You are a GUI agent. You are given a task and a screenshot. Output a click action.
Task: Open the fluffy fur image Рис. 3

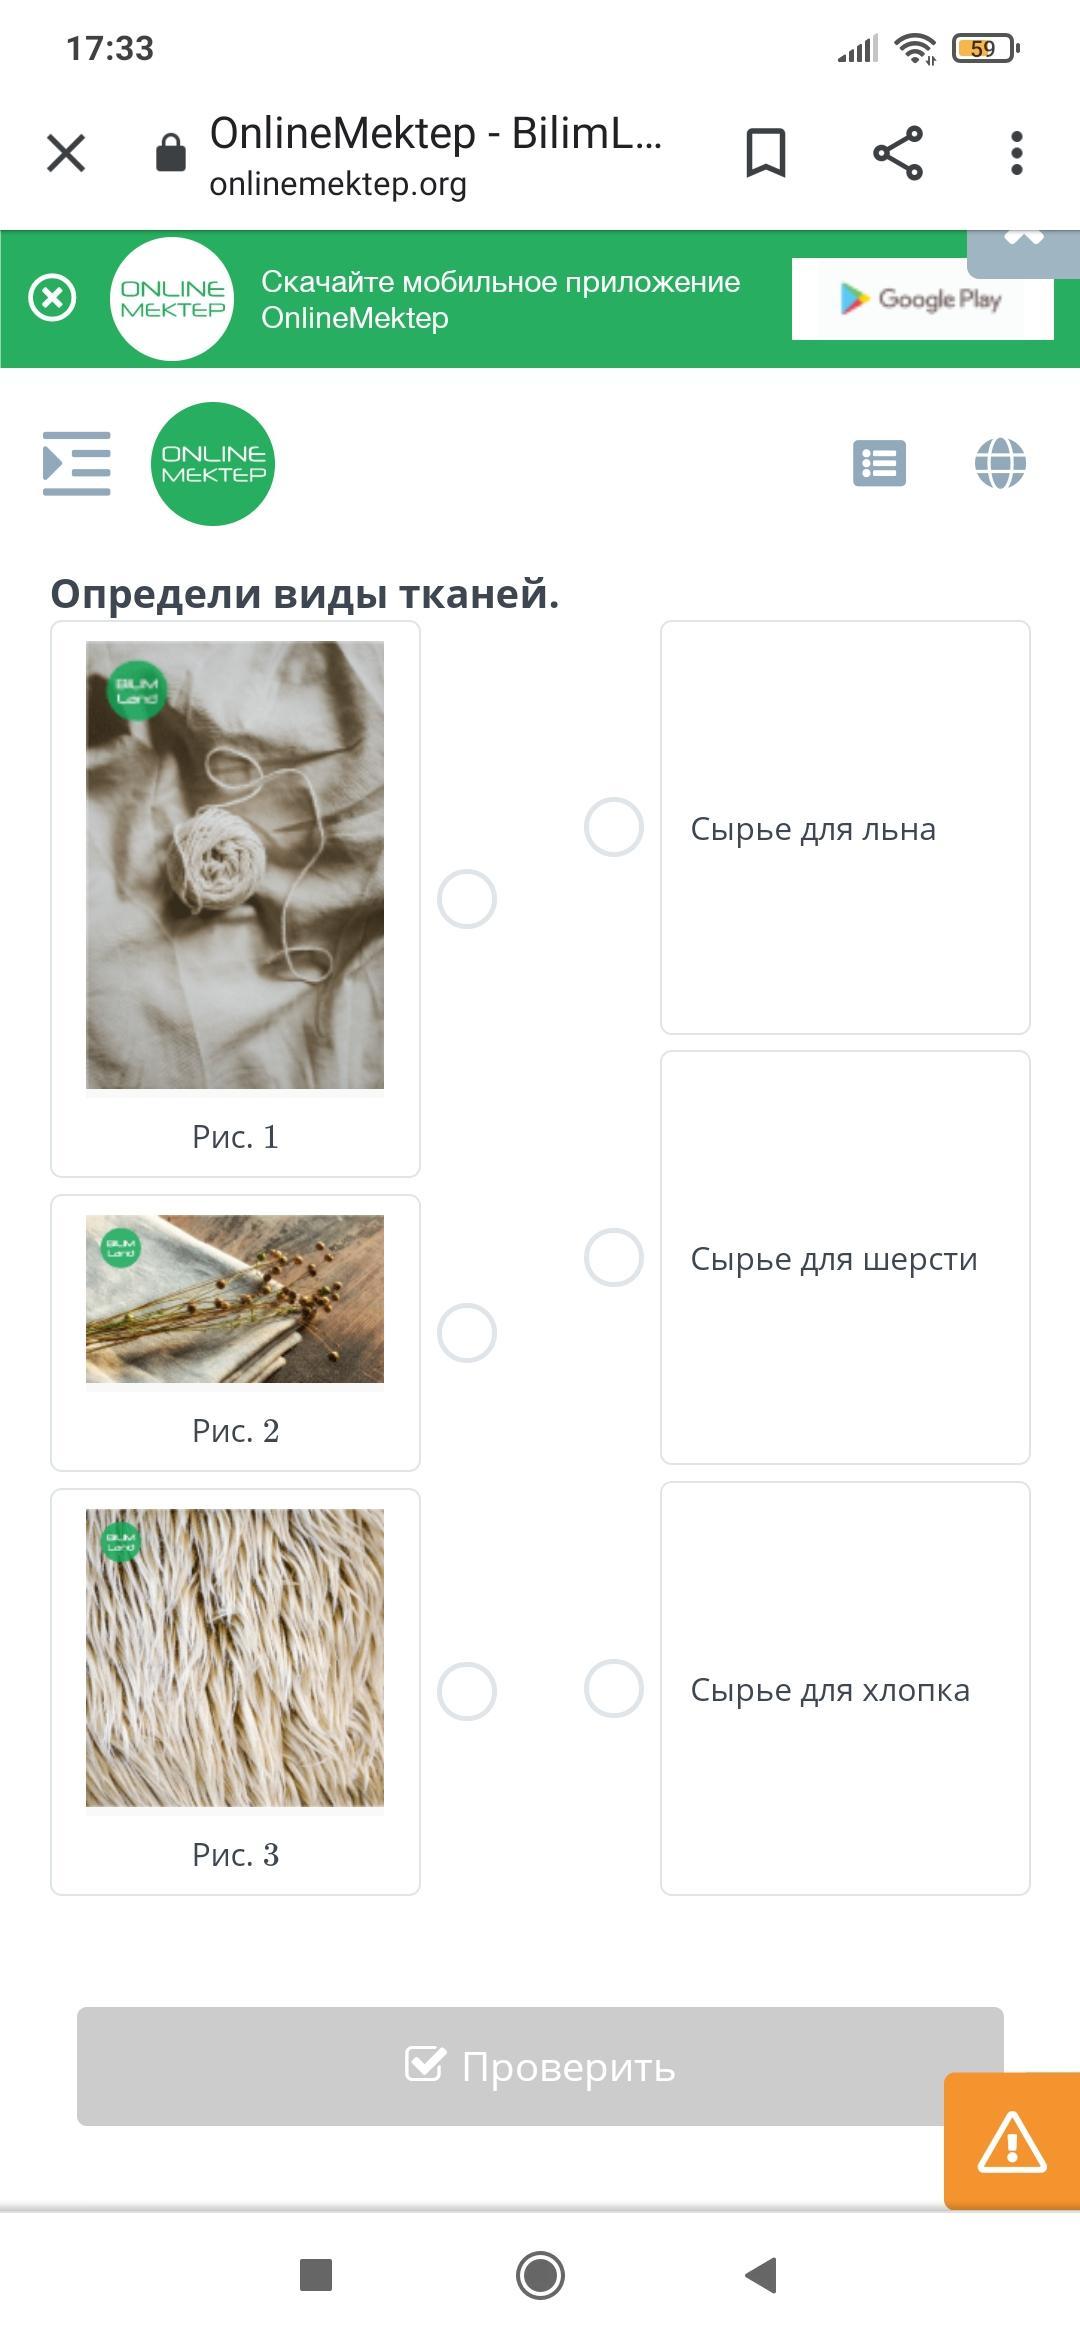pos(235,1658)
